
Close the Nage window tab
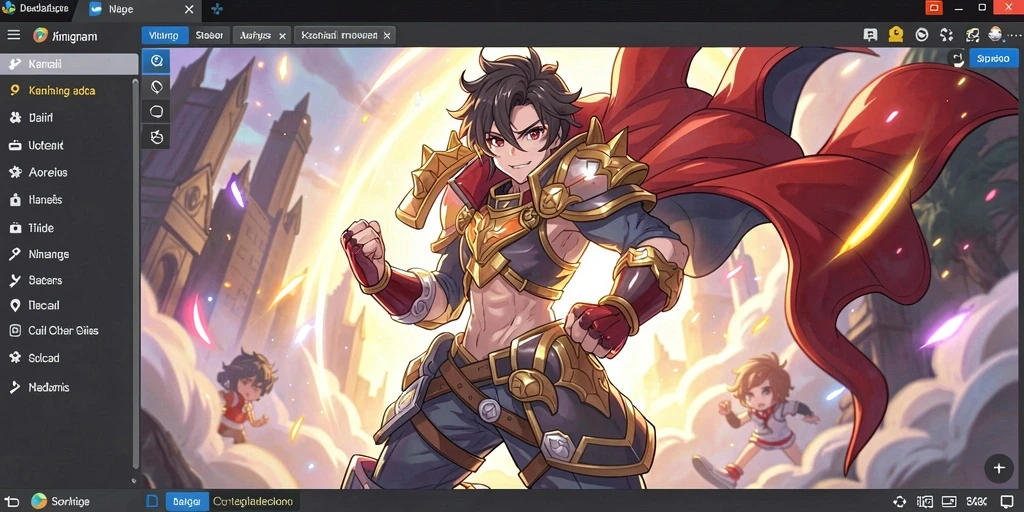pos(189,9)
